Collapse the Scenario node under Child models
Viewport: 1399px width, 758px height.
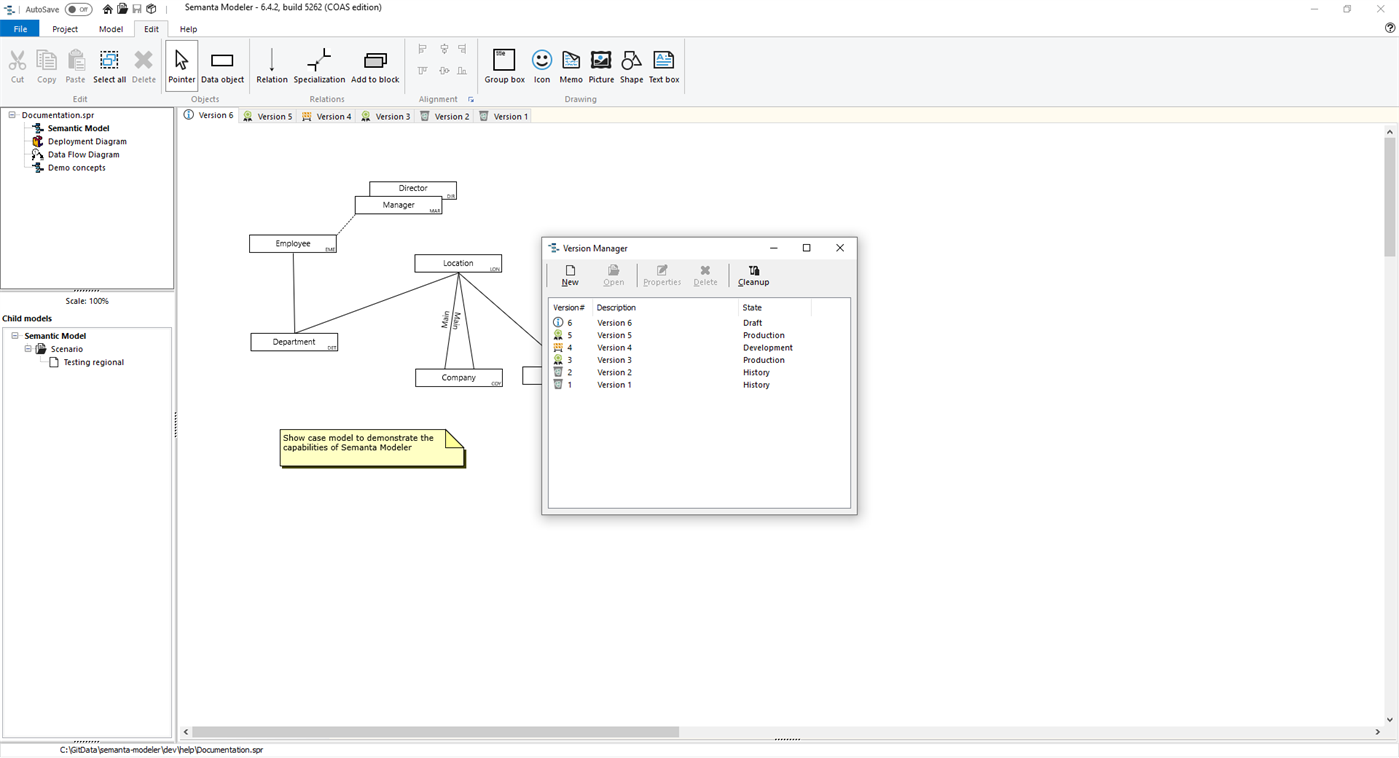[x=27, y=348]
